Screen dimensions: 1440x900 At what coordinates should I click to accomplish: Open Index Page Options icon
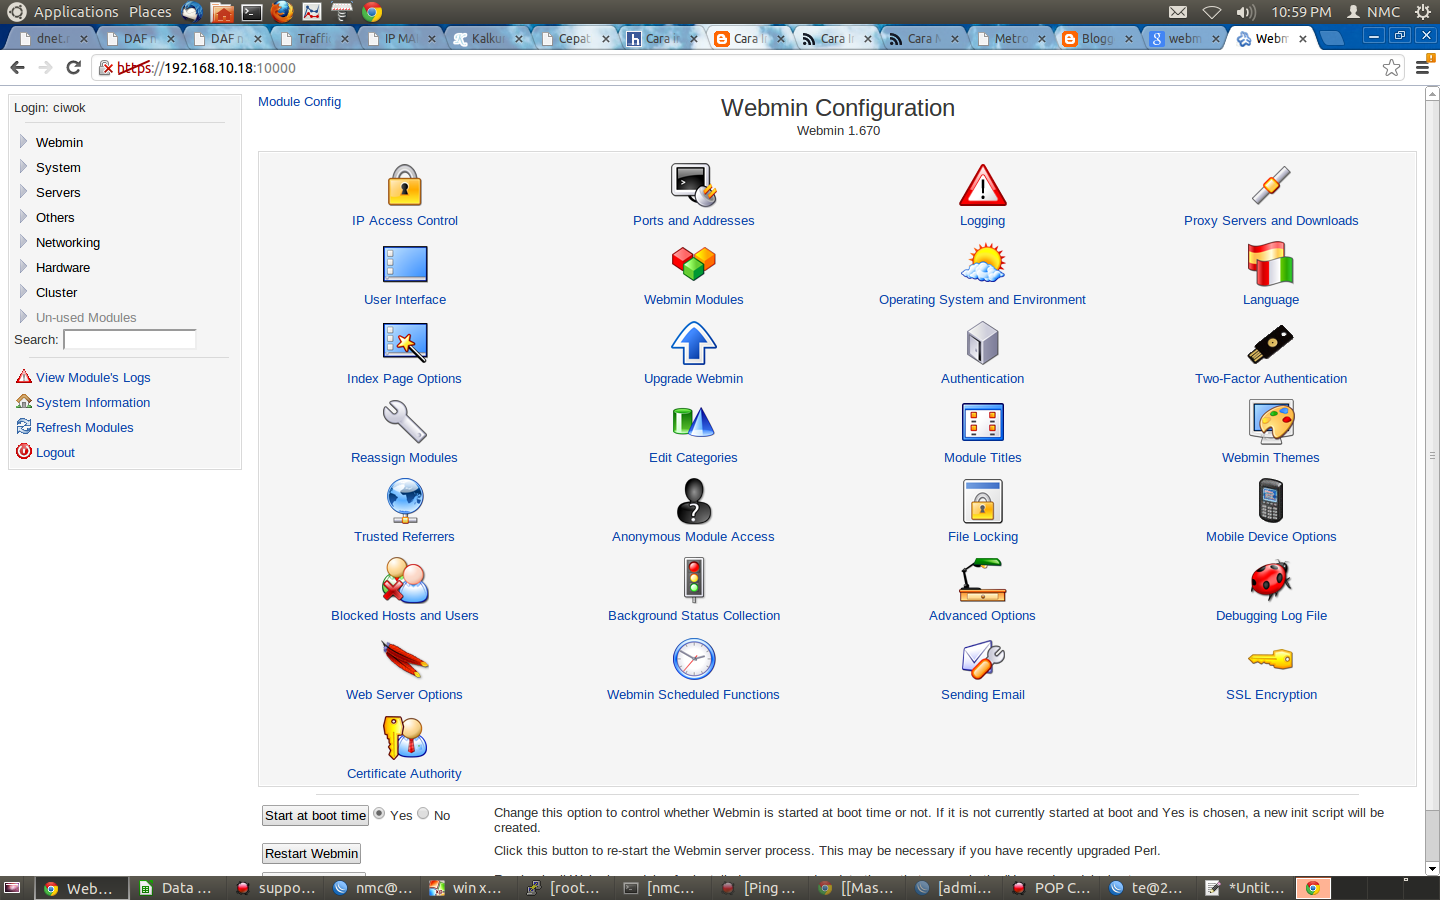(x=405, y=343)
